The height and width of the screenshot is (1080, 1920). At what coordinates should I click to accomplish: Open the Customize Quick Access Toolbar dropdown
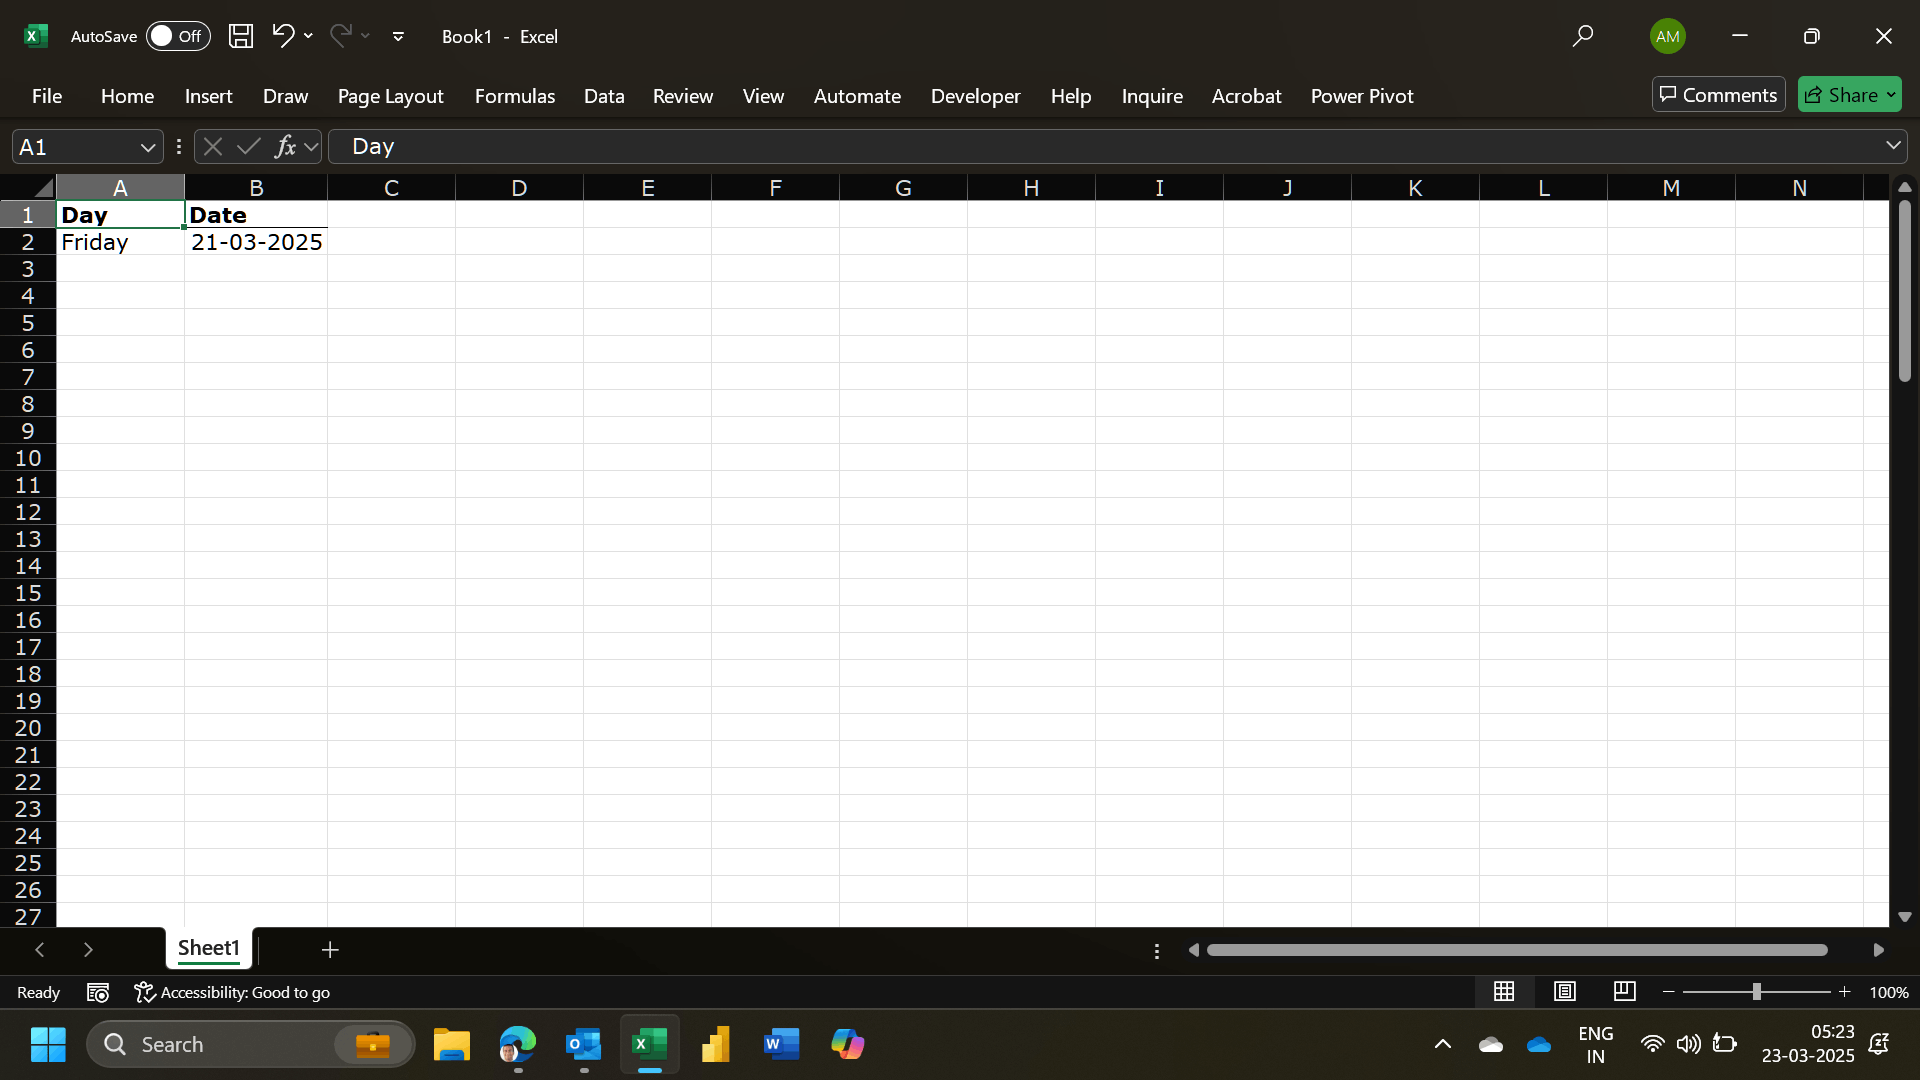(x=398, y=36)
